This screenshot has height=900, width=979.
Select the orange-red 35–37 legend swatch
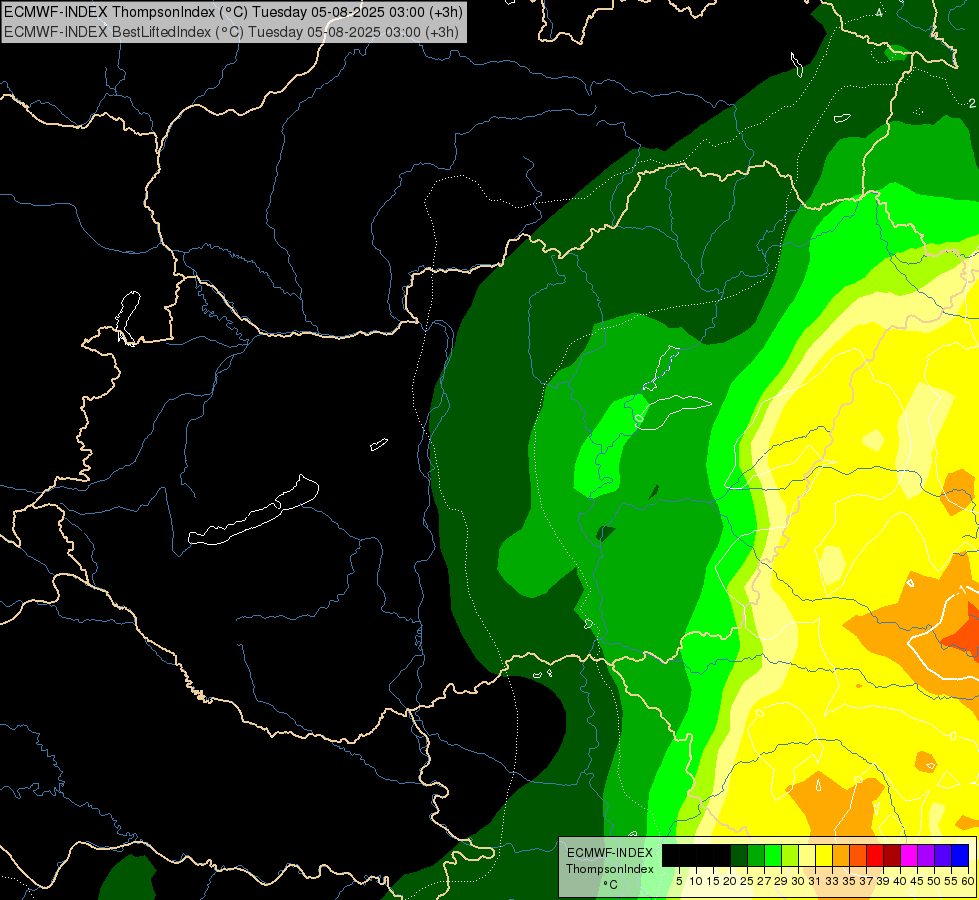(x=858, y=856)
